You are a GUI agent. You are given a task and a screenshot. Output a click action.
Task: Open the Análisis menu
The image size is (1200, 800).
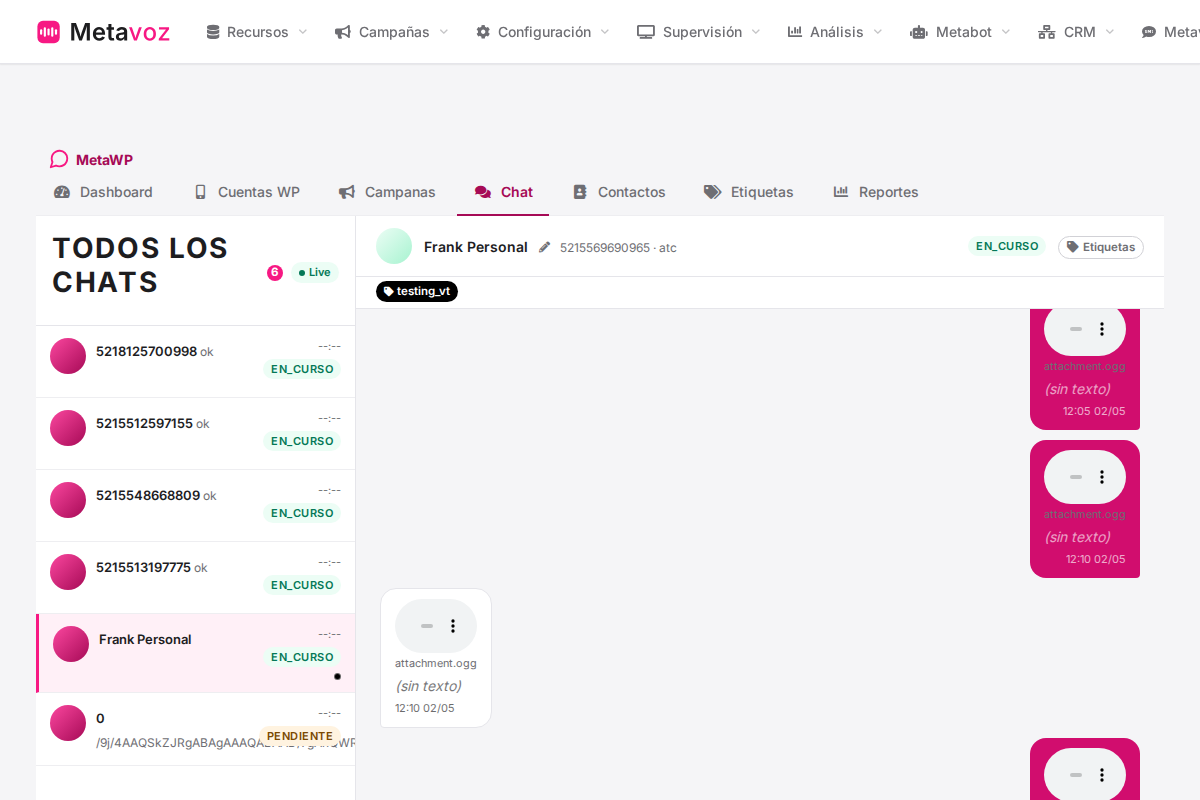pyautogui.click(x=835, y=32)
